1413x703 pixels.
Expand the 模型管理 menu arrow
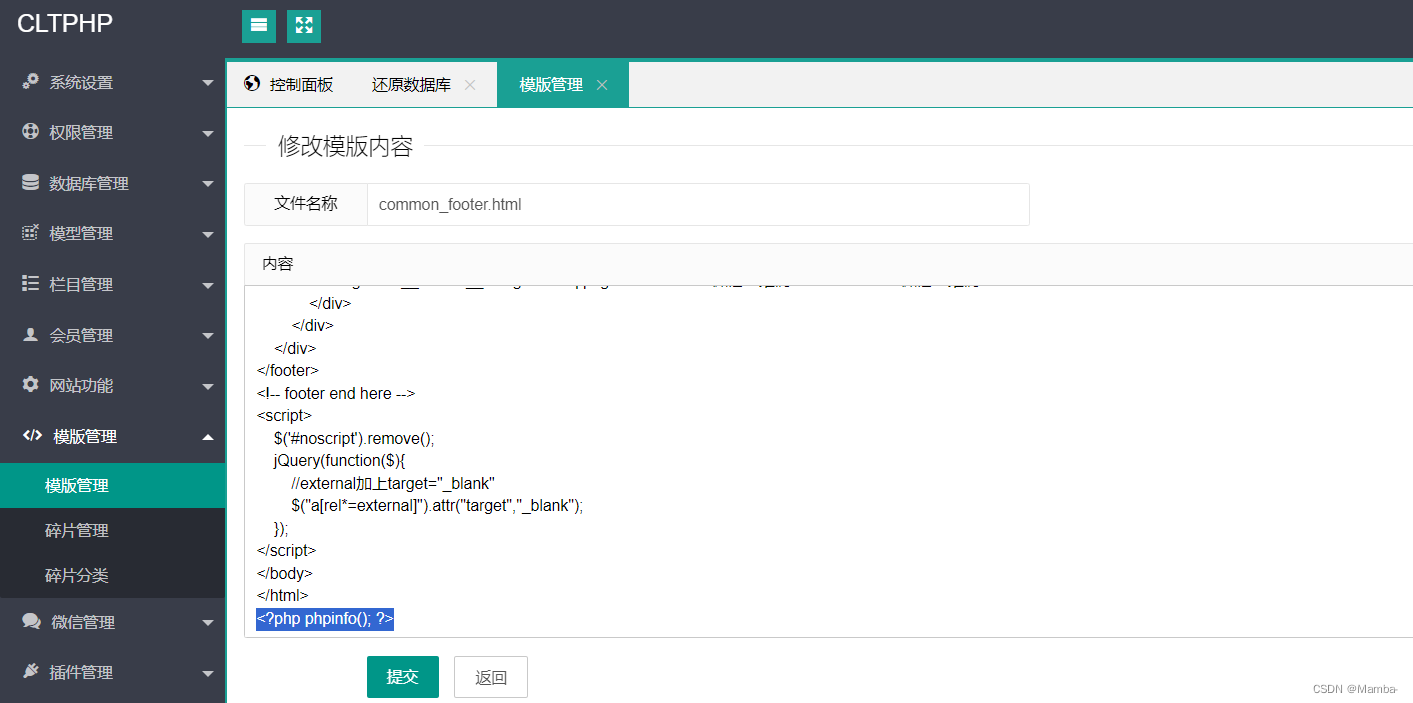[x=208, y=234]
